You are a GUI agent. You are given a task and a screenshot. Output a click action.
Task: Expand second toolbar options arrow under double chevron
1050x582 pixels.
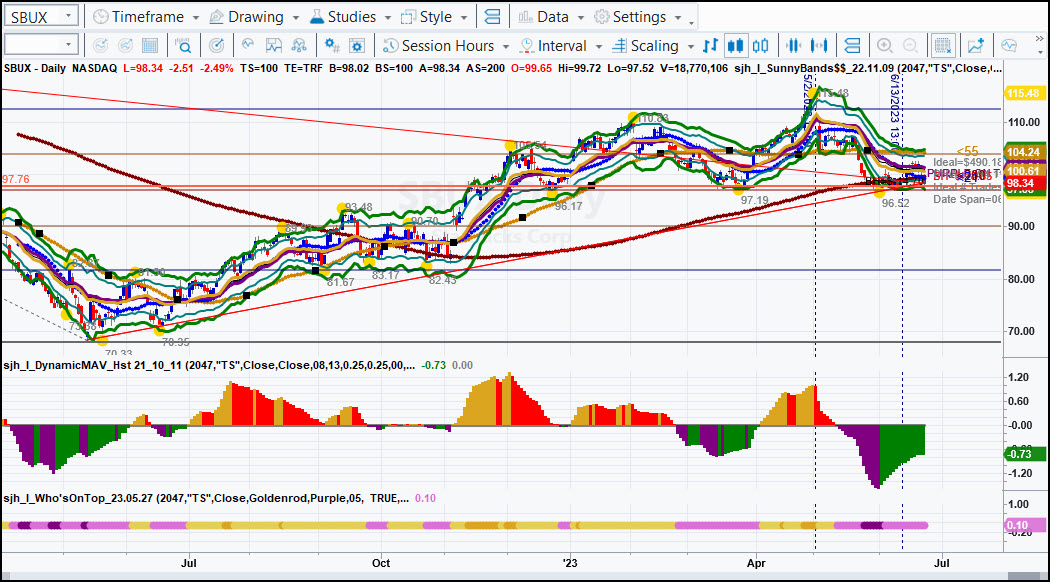tap(1039, 52)
